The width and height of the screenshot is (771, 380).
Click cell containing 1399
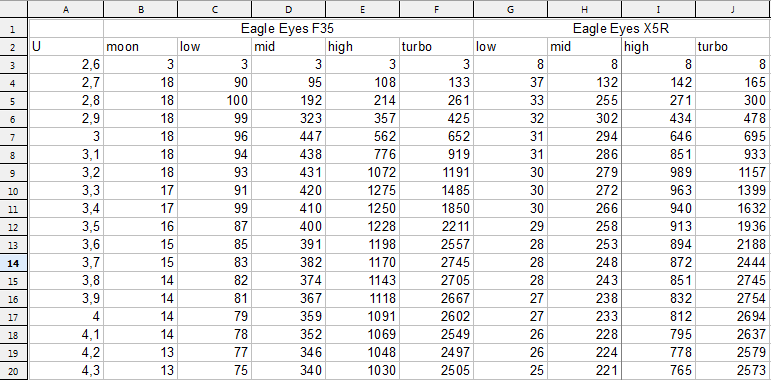733,191
